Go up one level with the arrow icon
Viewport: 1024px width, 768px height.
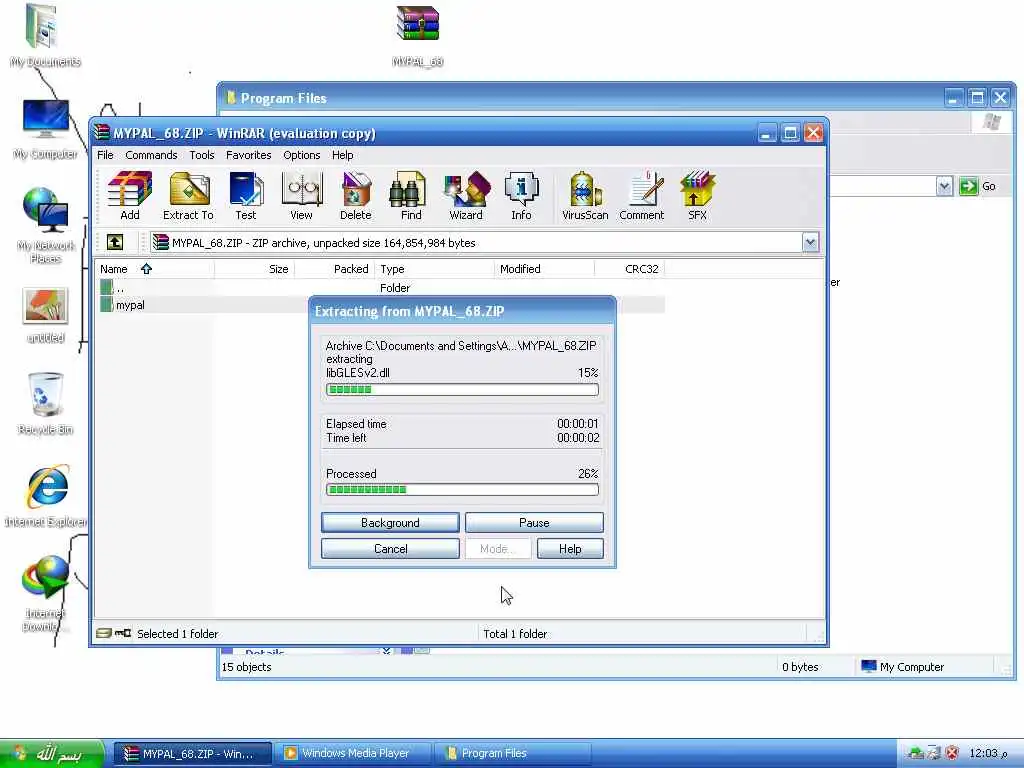115,242
